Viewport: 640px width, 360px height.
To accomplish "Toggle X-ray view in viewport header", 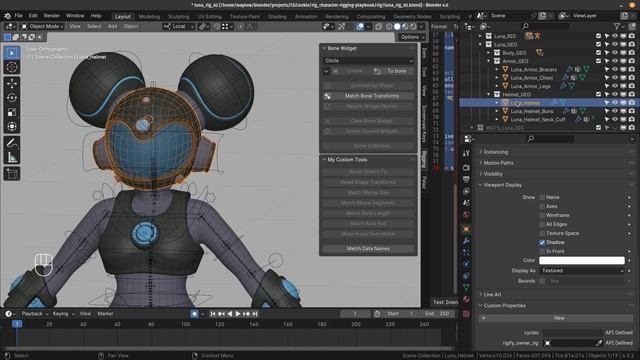I will click(x=378, y=27).
